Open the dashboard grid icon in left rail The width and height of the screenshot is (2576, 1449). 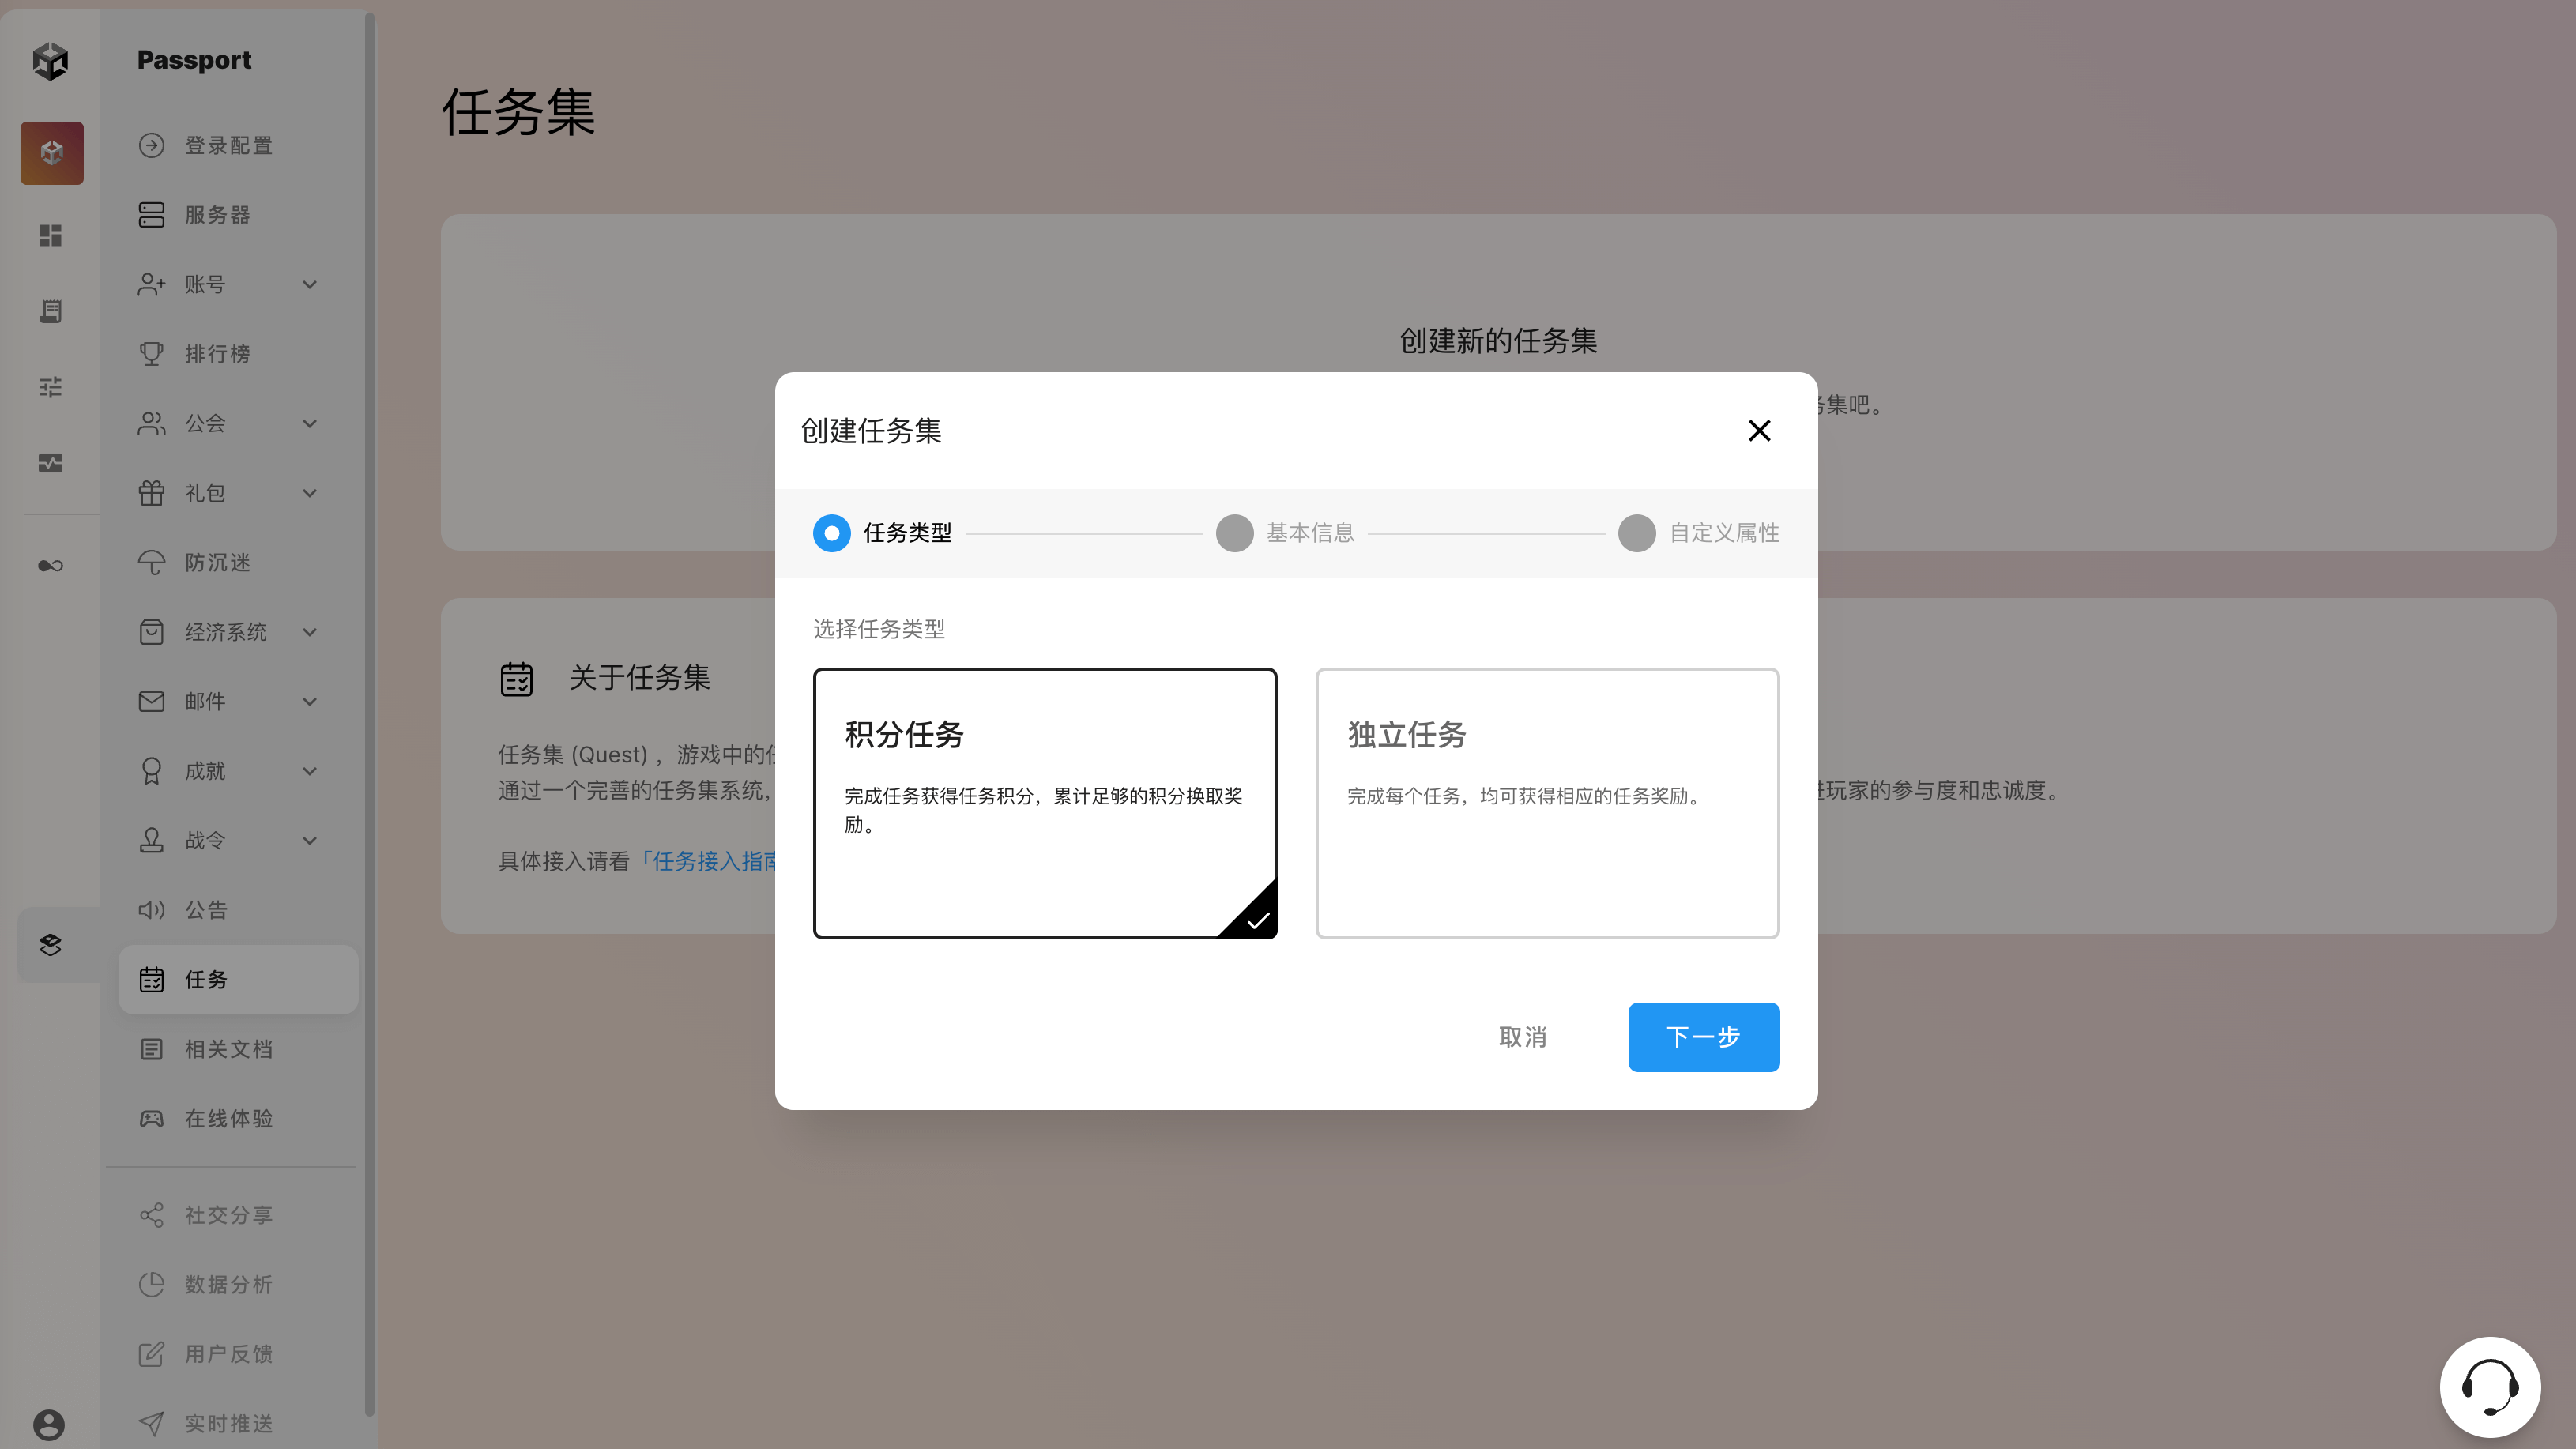coord(50,235)
